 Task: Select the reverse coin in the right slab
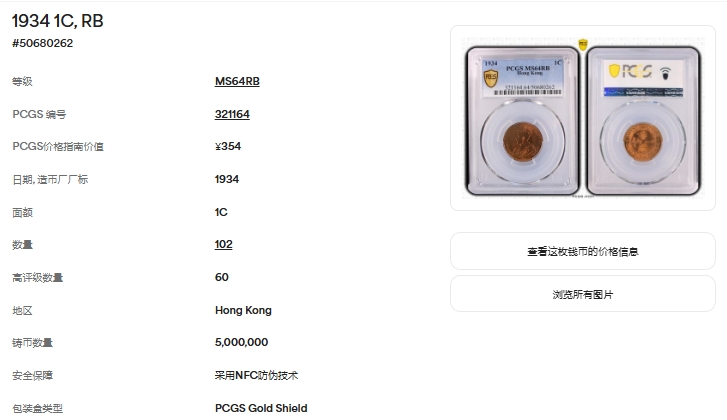tap(643, 142)
